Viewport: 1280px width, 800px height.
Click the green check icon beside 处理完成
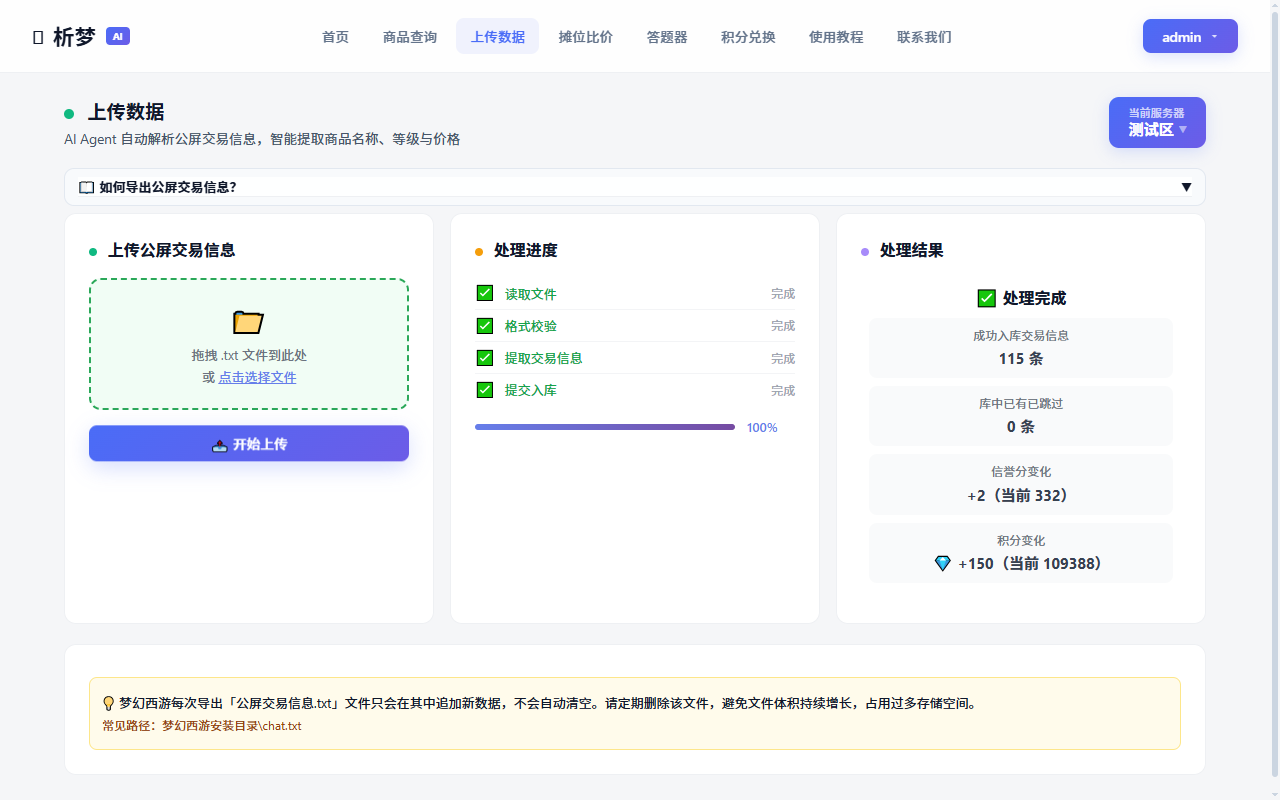coord(986,298)
